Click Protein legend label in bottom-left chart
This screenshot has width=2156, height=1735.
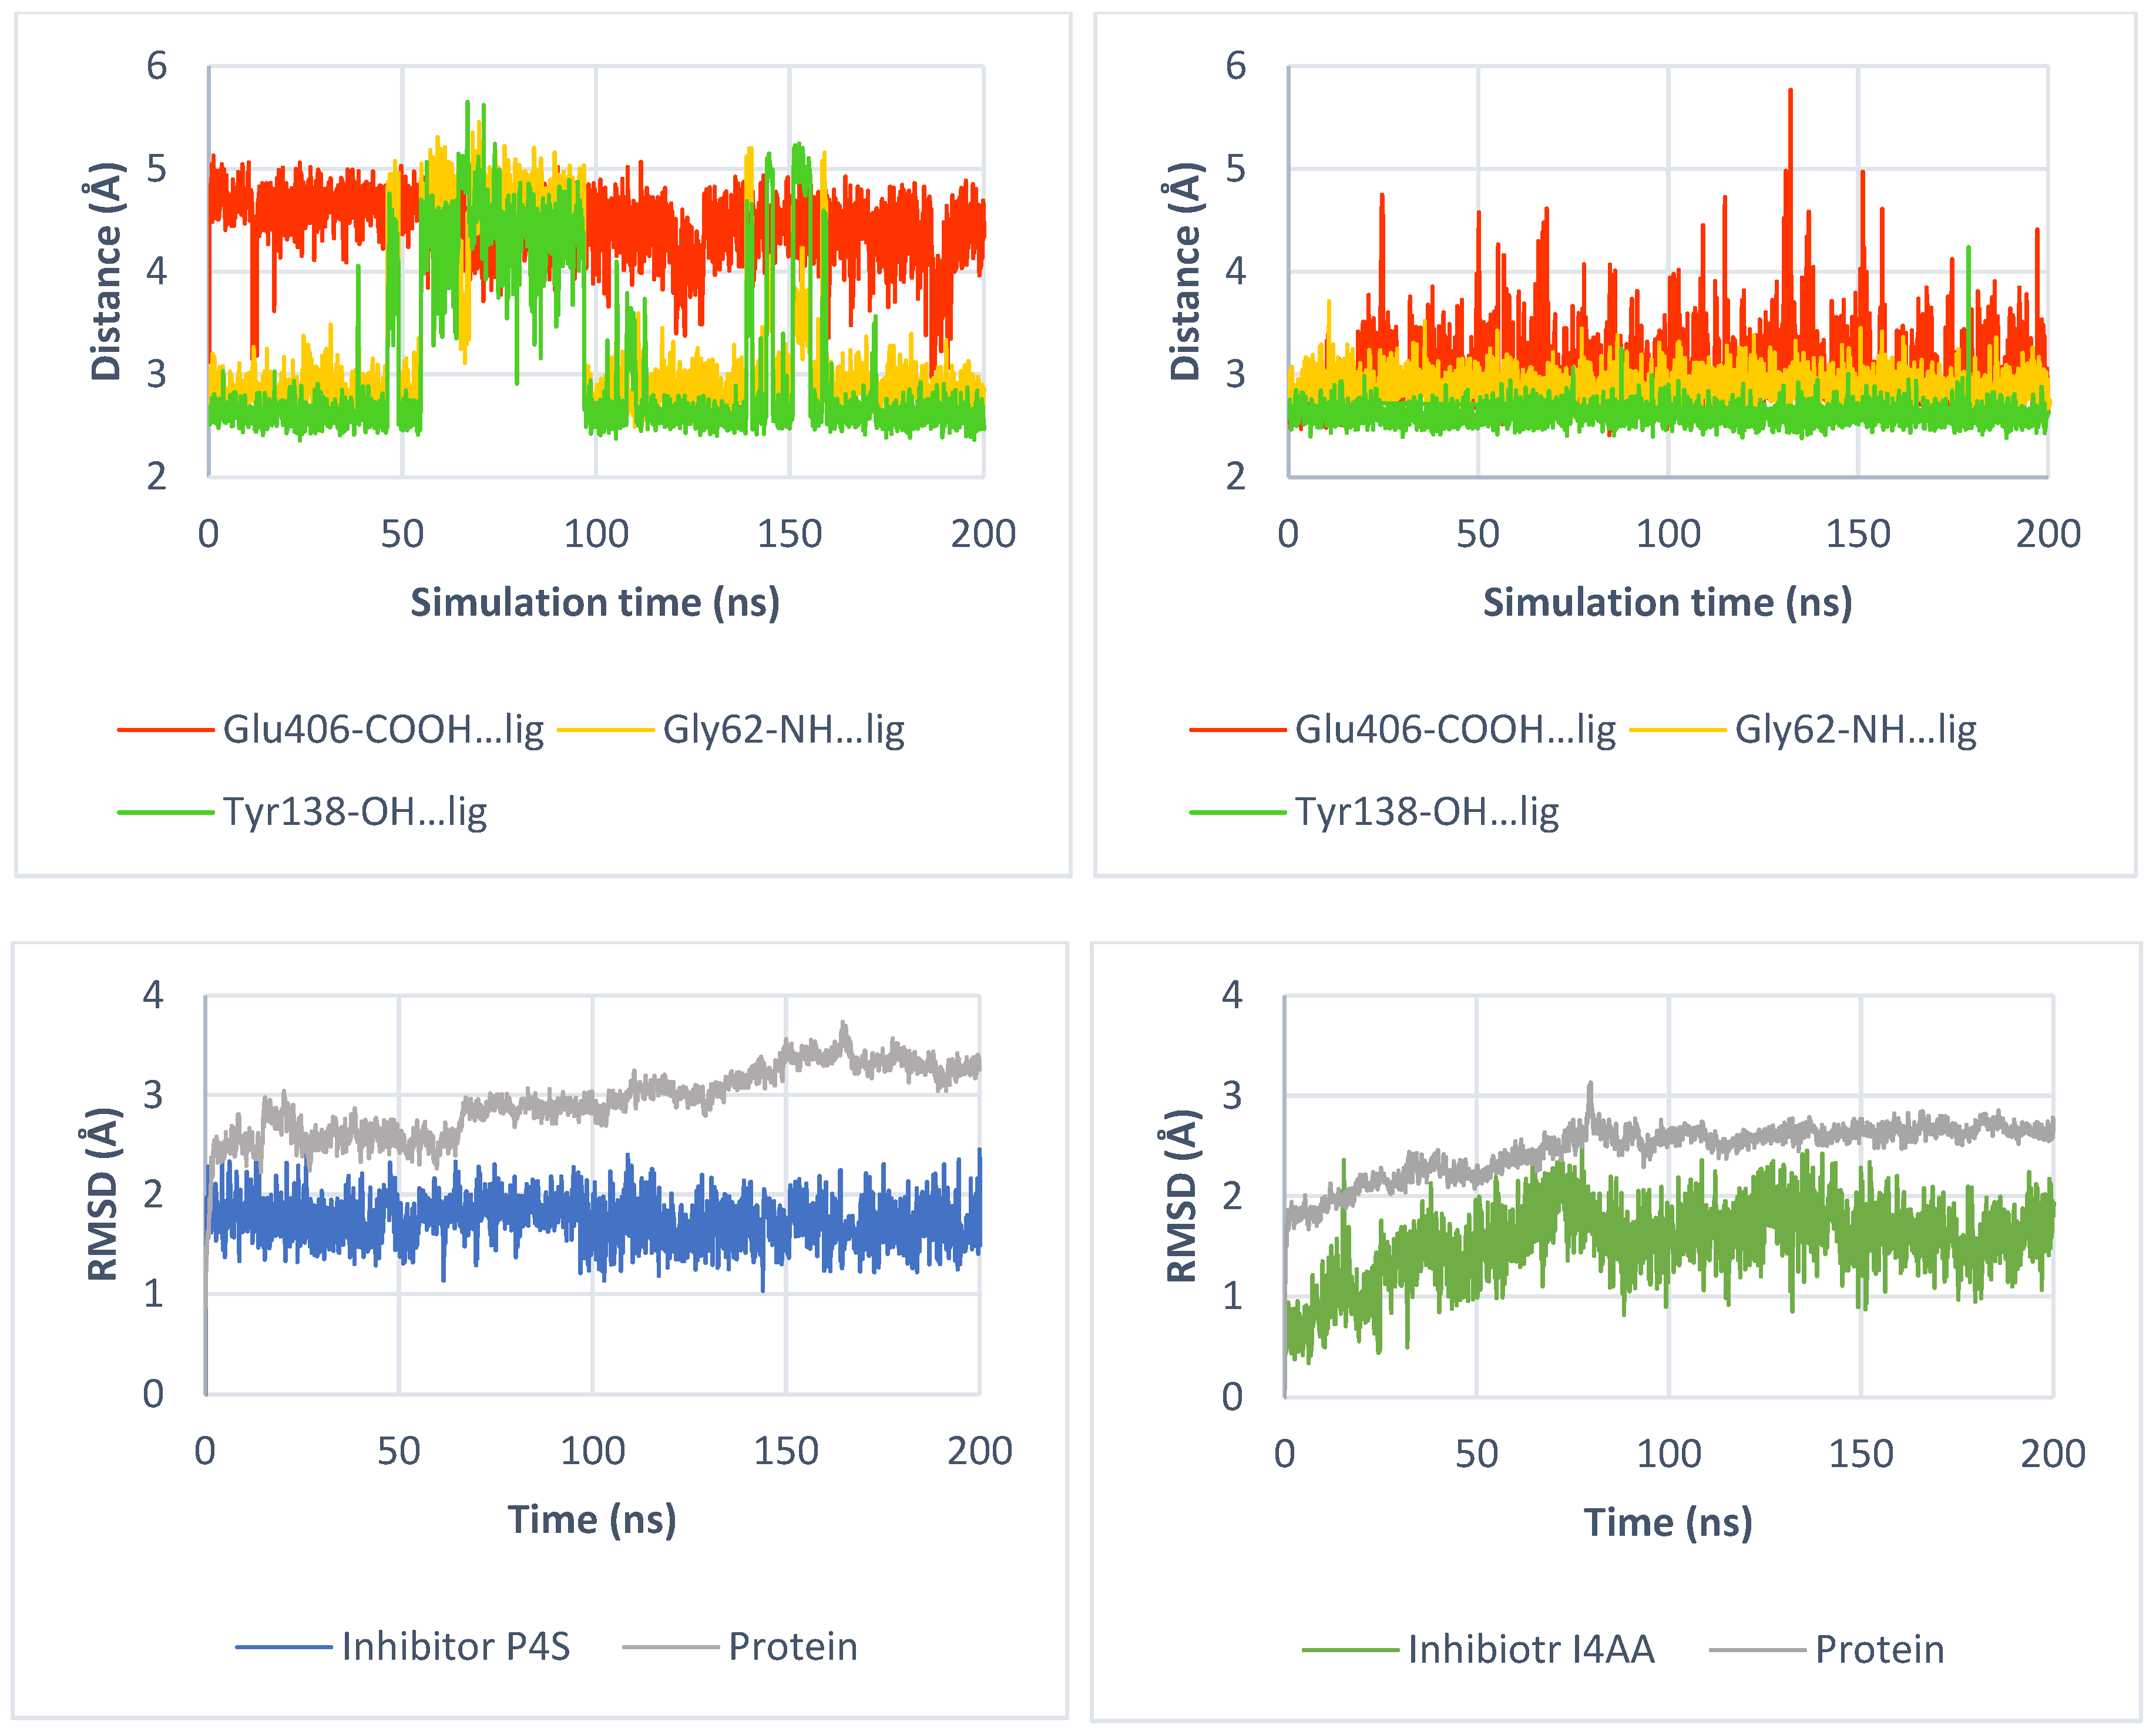coord(793,1647)
